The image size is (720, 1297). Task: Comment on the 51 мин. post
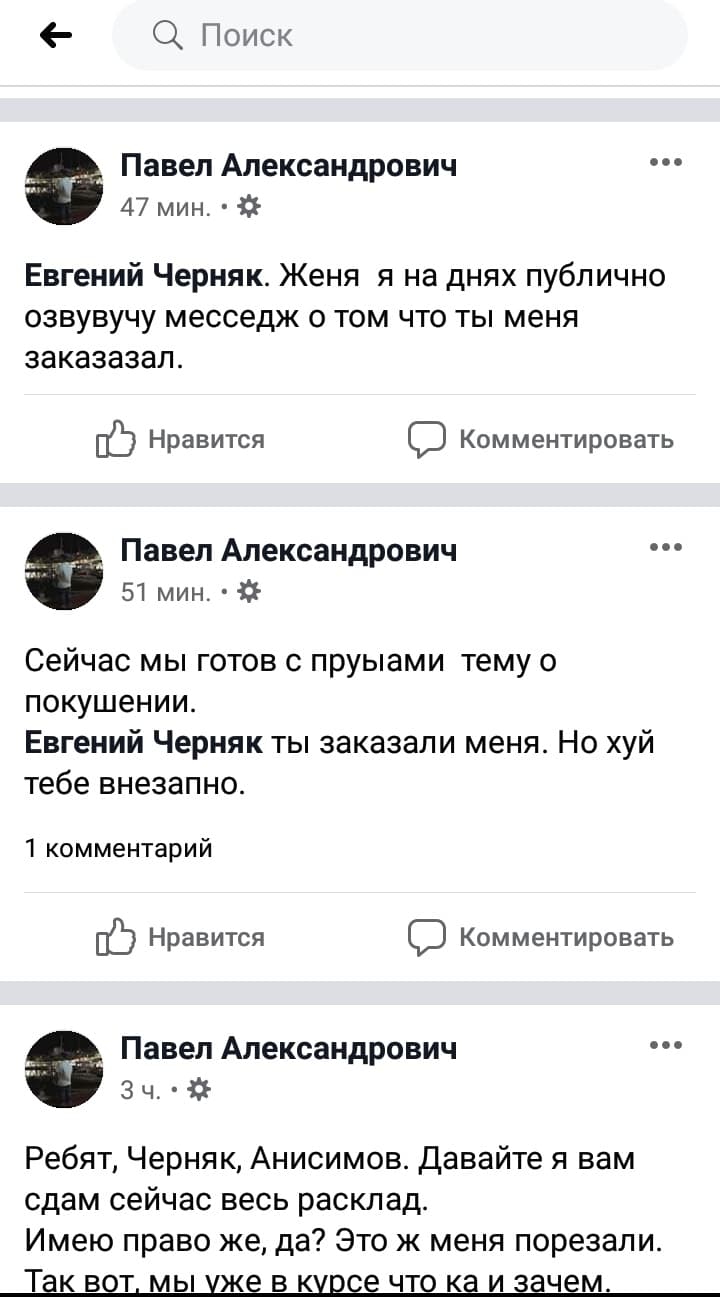click(541, 937)
